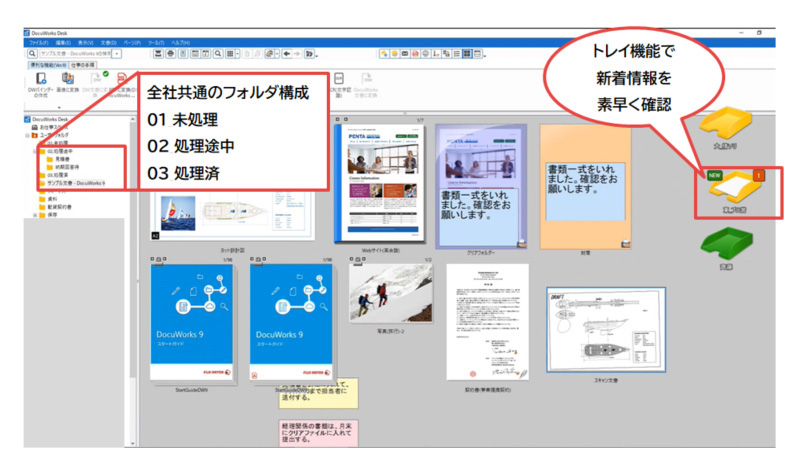
Task: Click the pink sticky note annotation
Action: (x=318, y=433)
